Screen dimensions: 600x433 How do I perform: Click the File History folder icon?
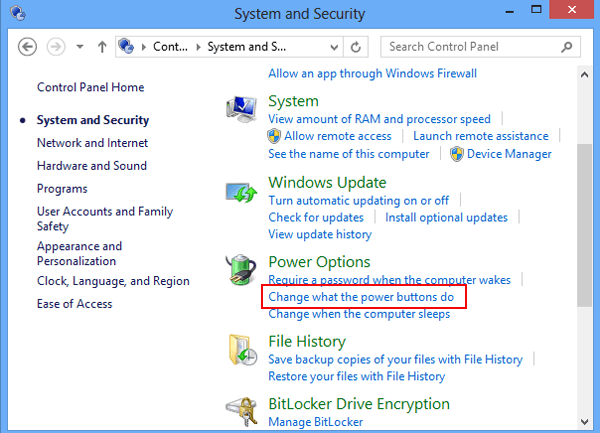(243, 350)
